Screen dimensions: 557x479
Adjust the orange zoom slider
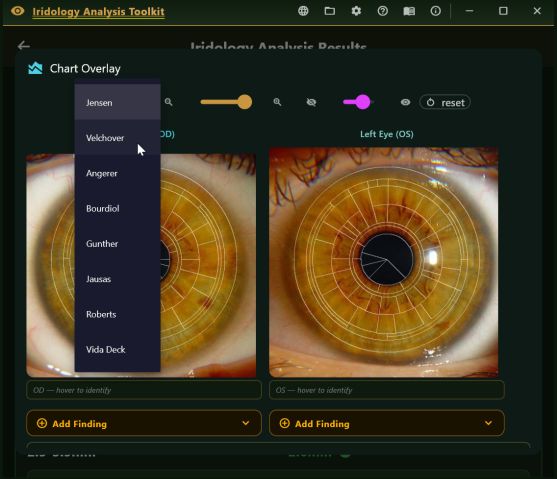coord(226,102)
